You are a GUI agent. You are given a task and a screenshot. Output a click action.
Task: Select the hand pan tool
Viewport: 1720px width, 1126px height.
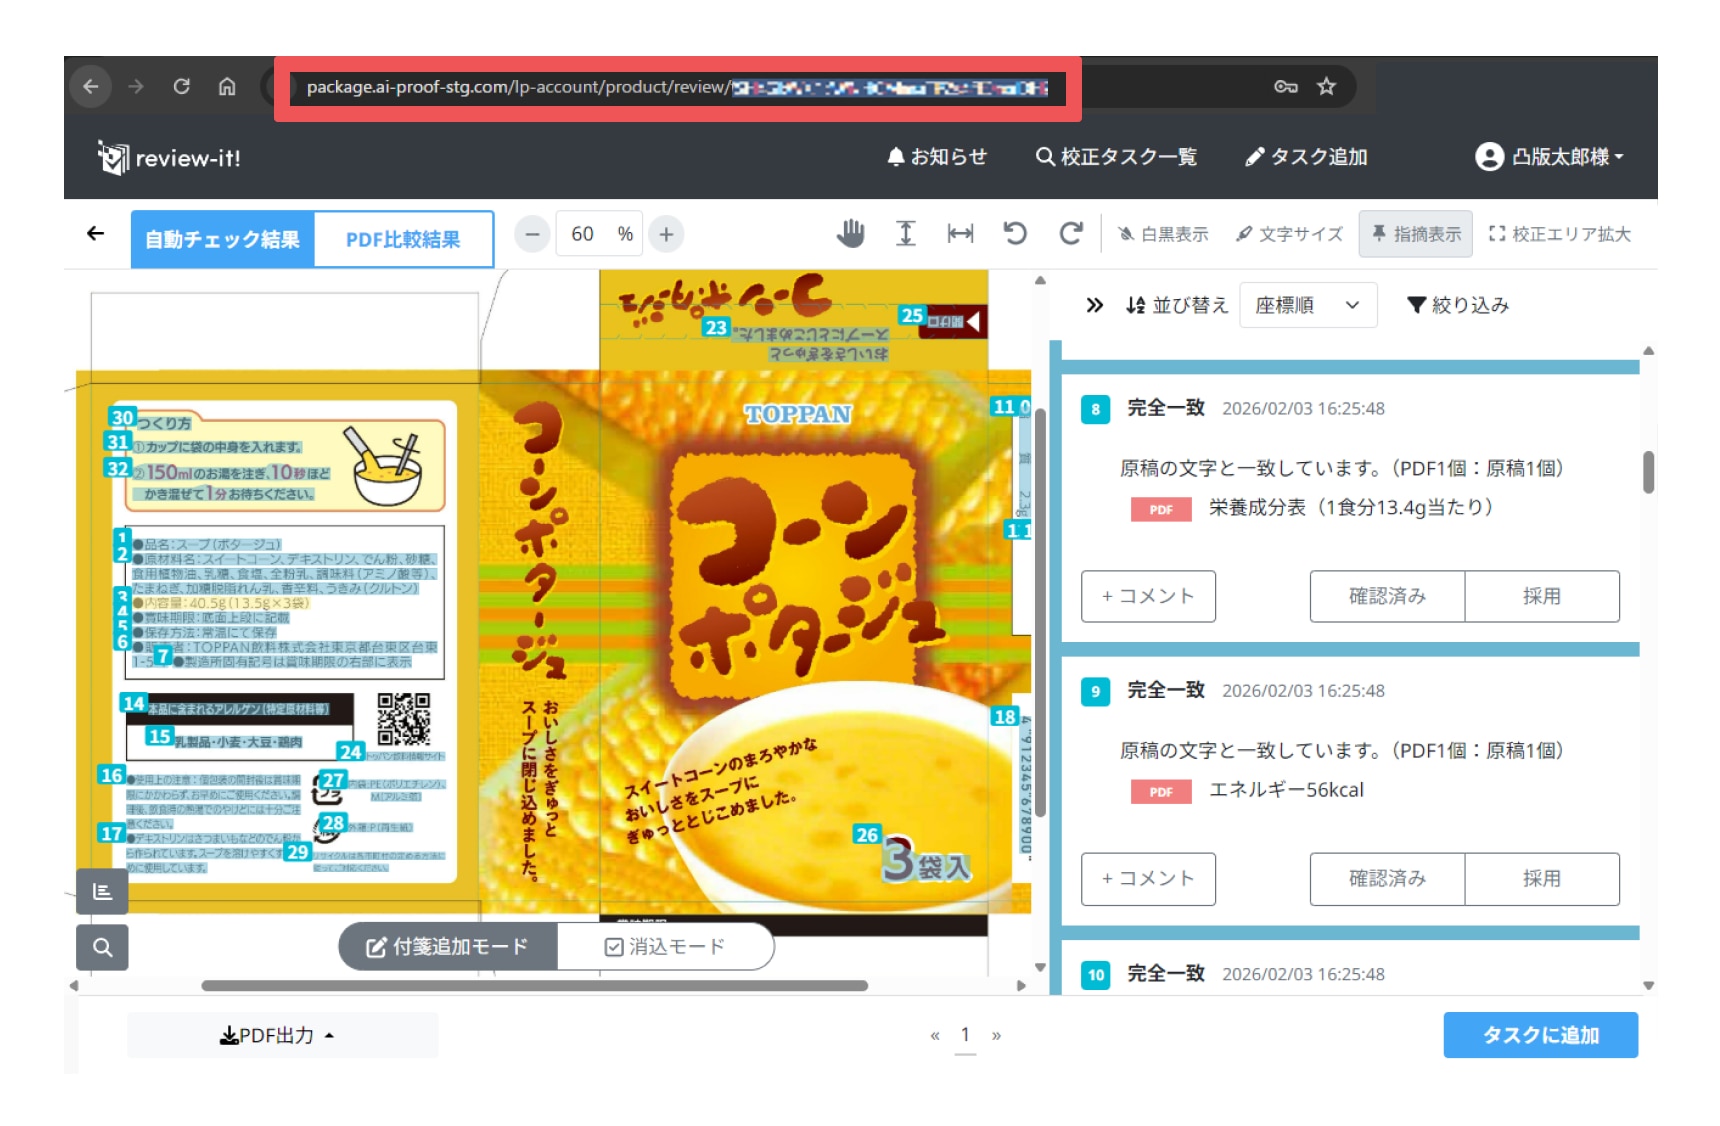850,234
